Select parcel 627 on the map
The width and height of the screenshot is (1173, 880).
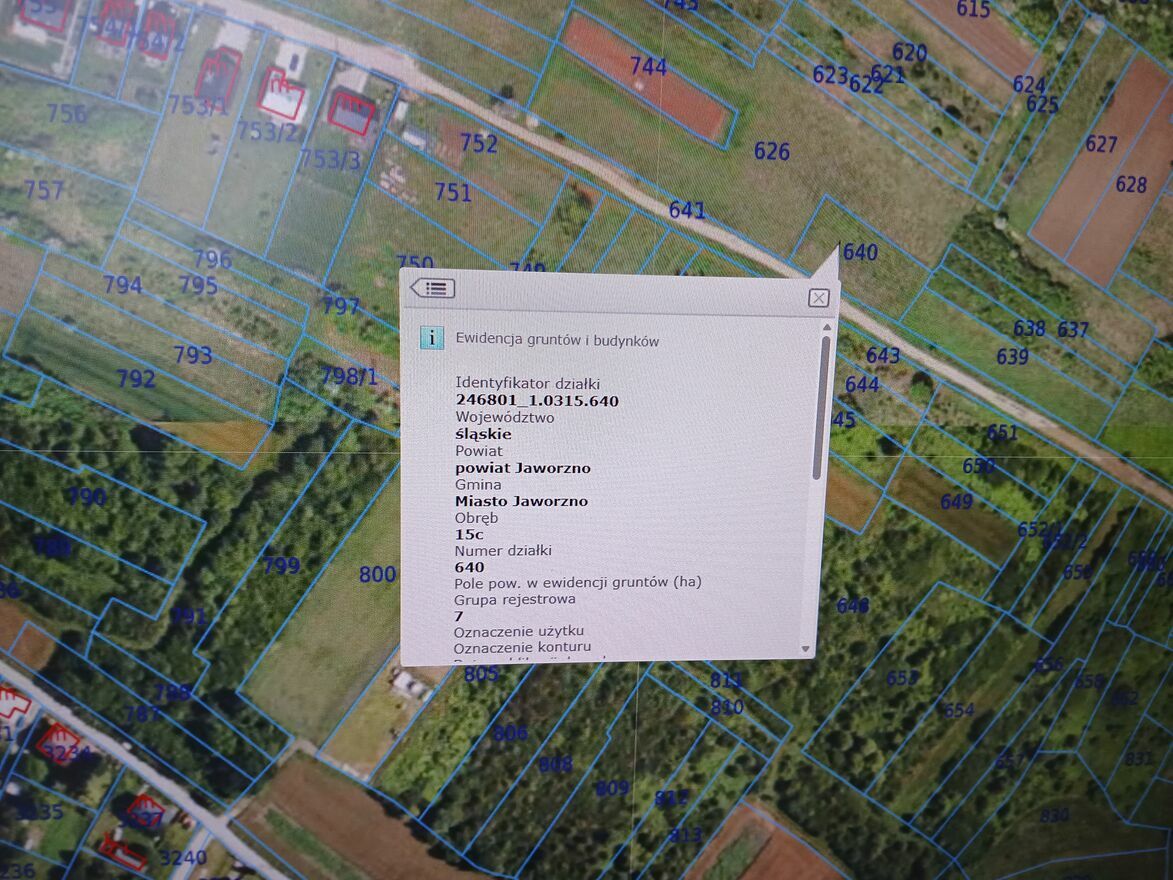point(1100,144)
